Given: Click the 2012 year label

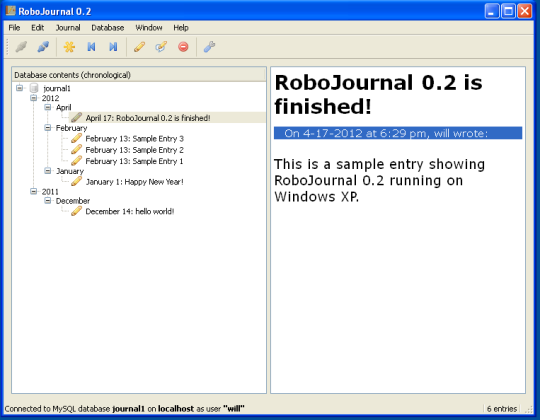Looking at the screenshot, I should pos(50,98).
